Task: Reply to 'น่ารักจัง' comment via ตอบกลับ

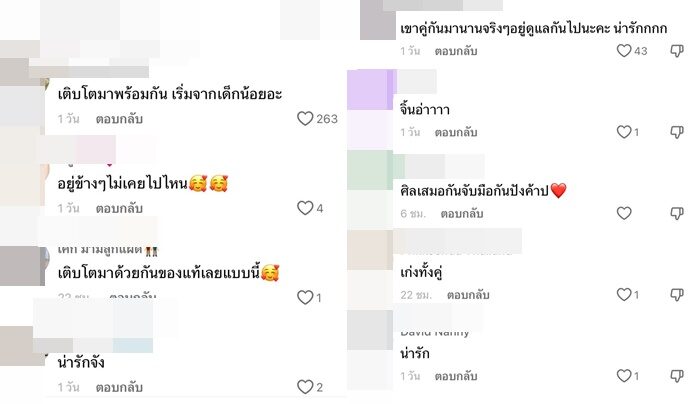Action: click(x=119, y=387)
